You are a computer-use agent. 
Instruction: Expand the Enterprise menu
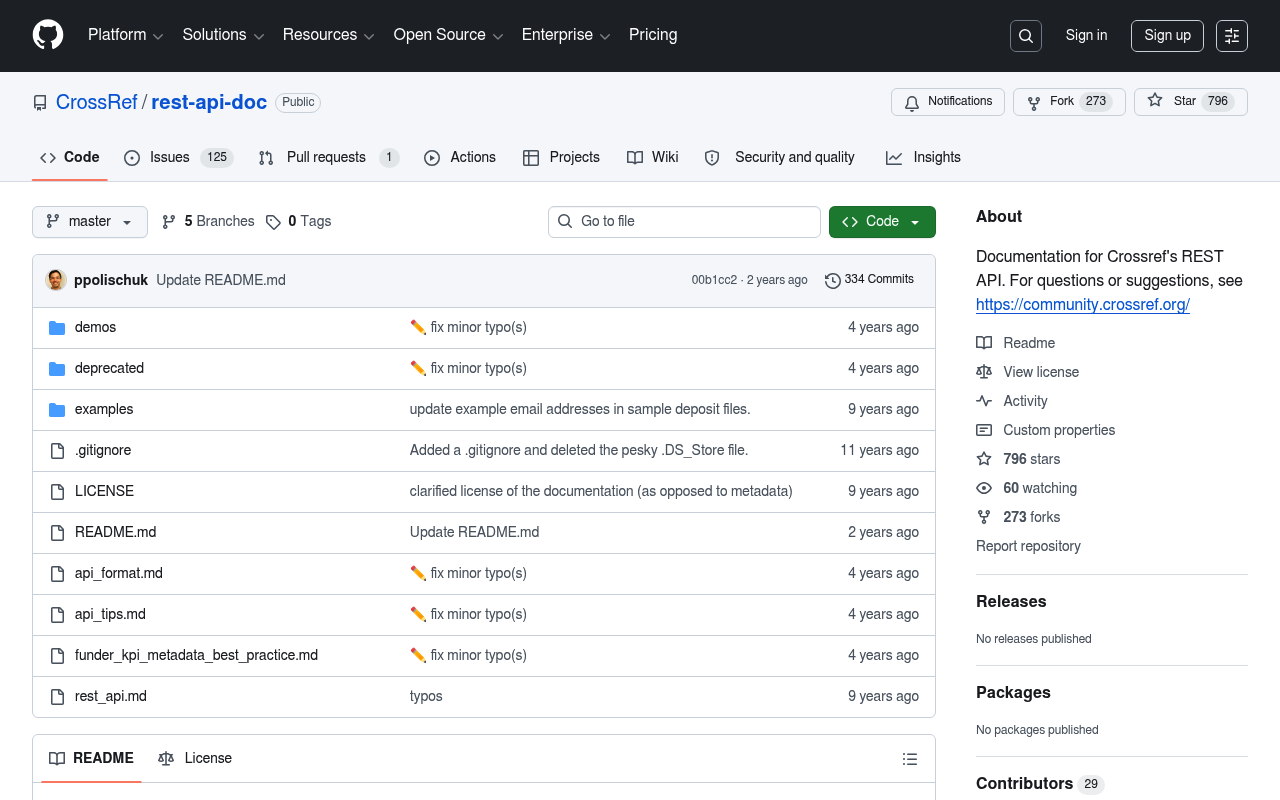(566, 35)
